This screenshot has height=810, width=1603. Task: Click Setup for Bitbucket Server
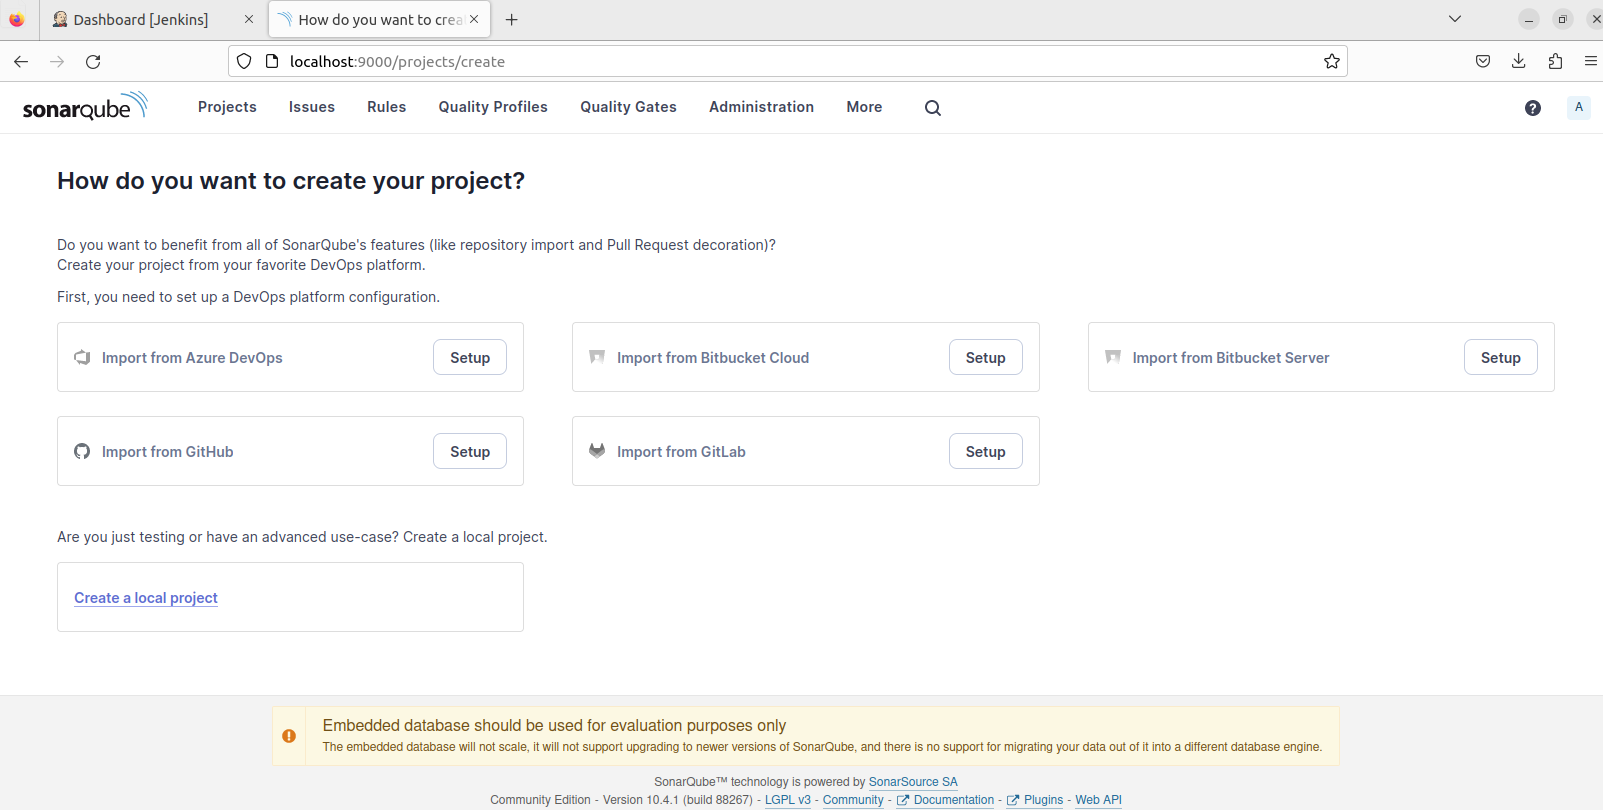[x=1500, y=357]
